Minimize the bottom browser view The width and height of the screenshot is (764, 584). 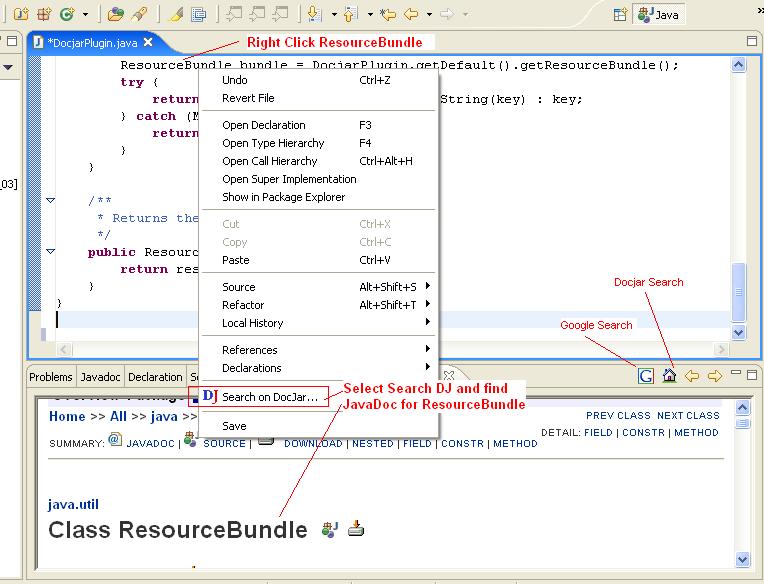[736, 373]
